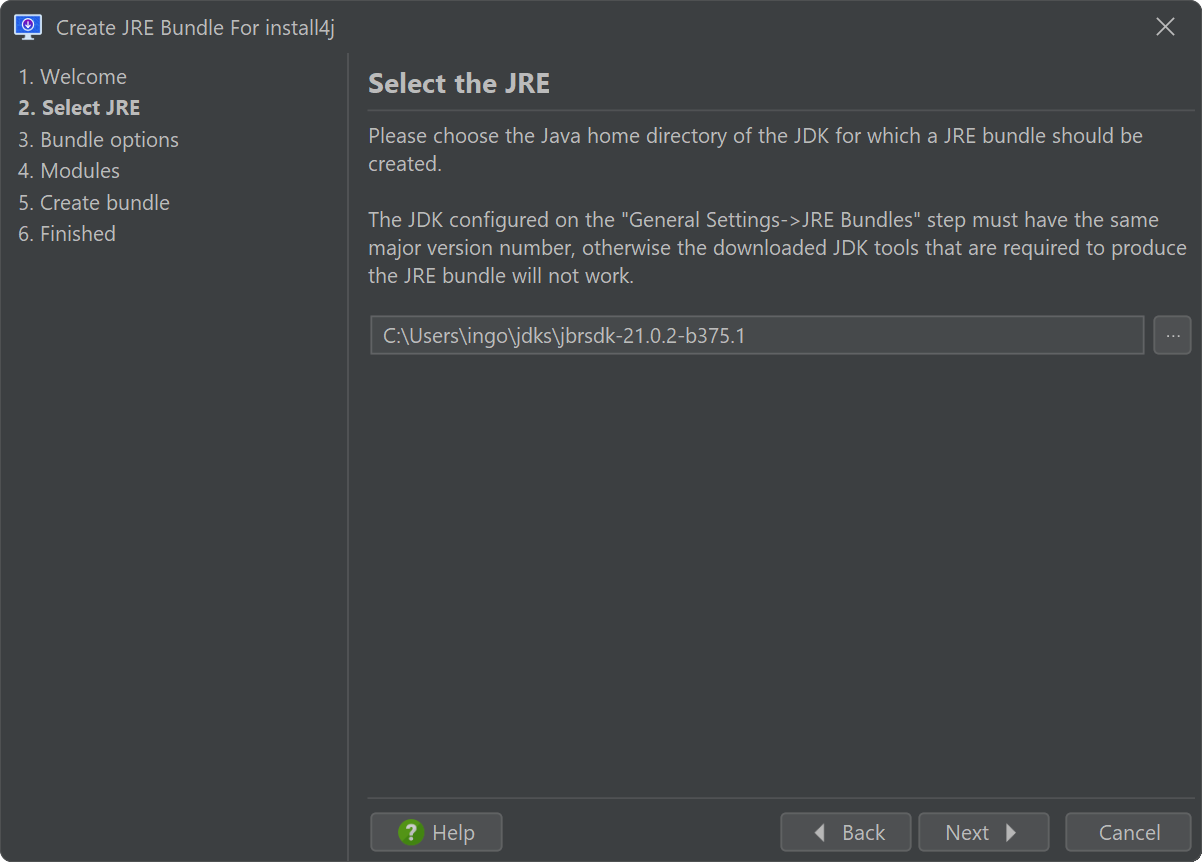Click the JDK version warning paragraph text

[x=777, y=248]
